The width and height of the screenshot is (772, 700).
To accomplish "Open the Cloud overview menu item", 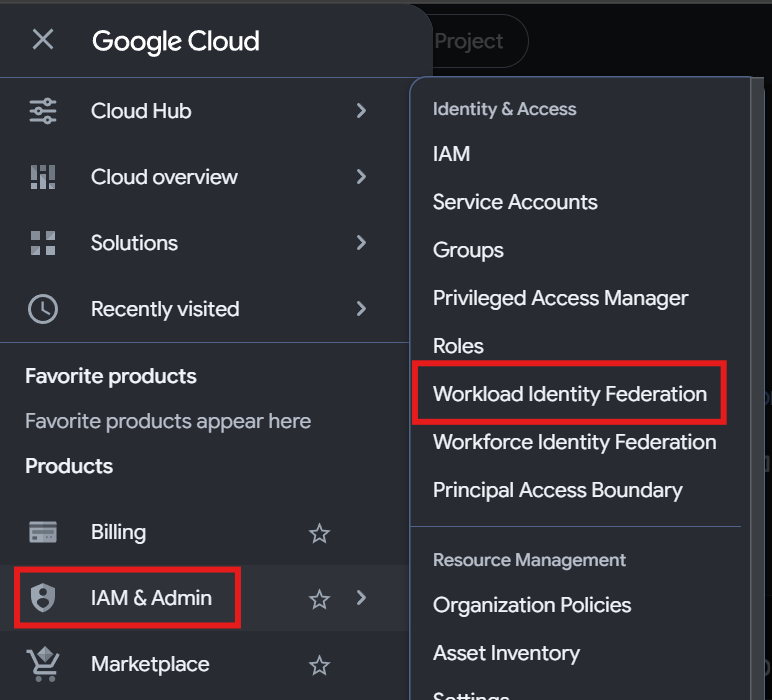I will (x=204, y=177).
